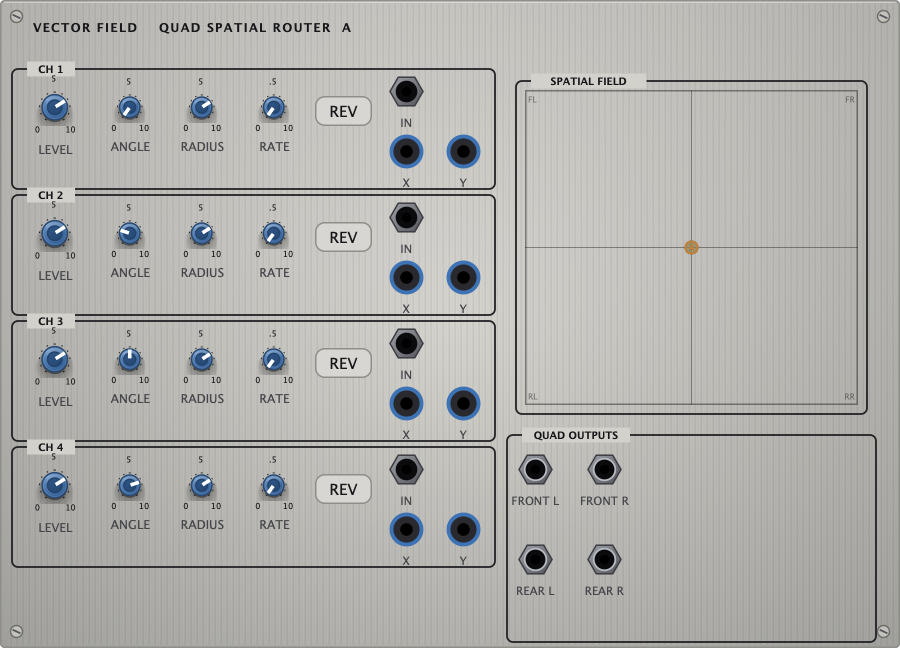Image resolution: width=900 pixels, height=648 pixels.
Task: Click the CH 1 Y control jack
Action: 463,152
